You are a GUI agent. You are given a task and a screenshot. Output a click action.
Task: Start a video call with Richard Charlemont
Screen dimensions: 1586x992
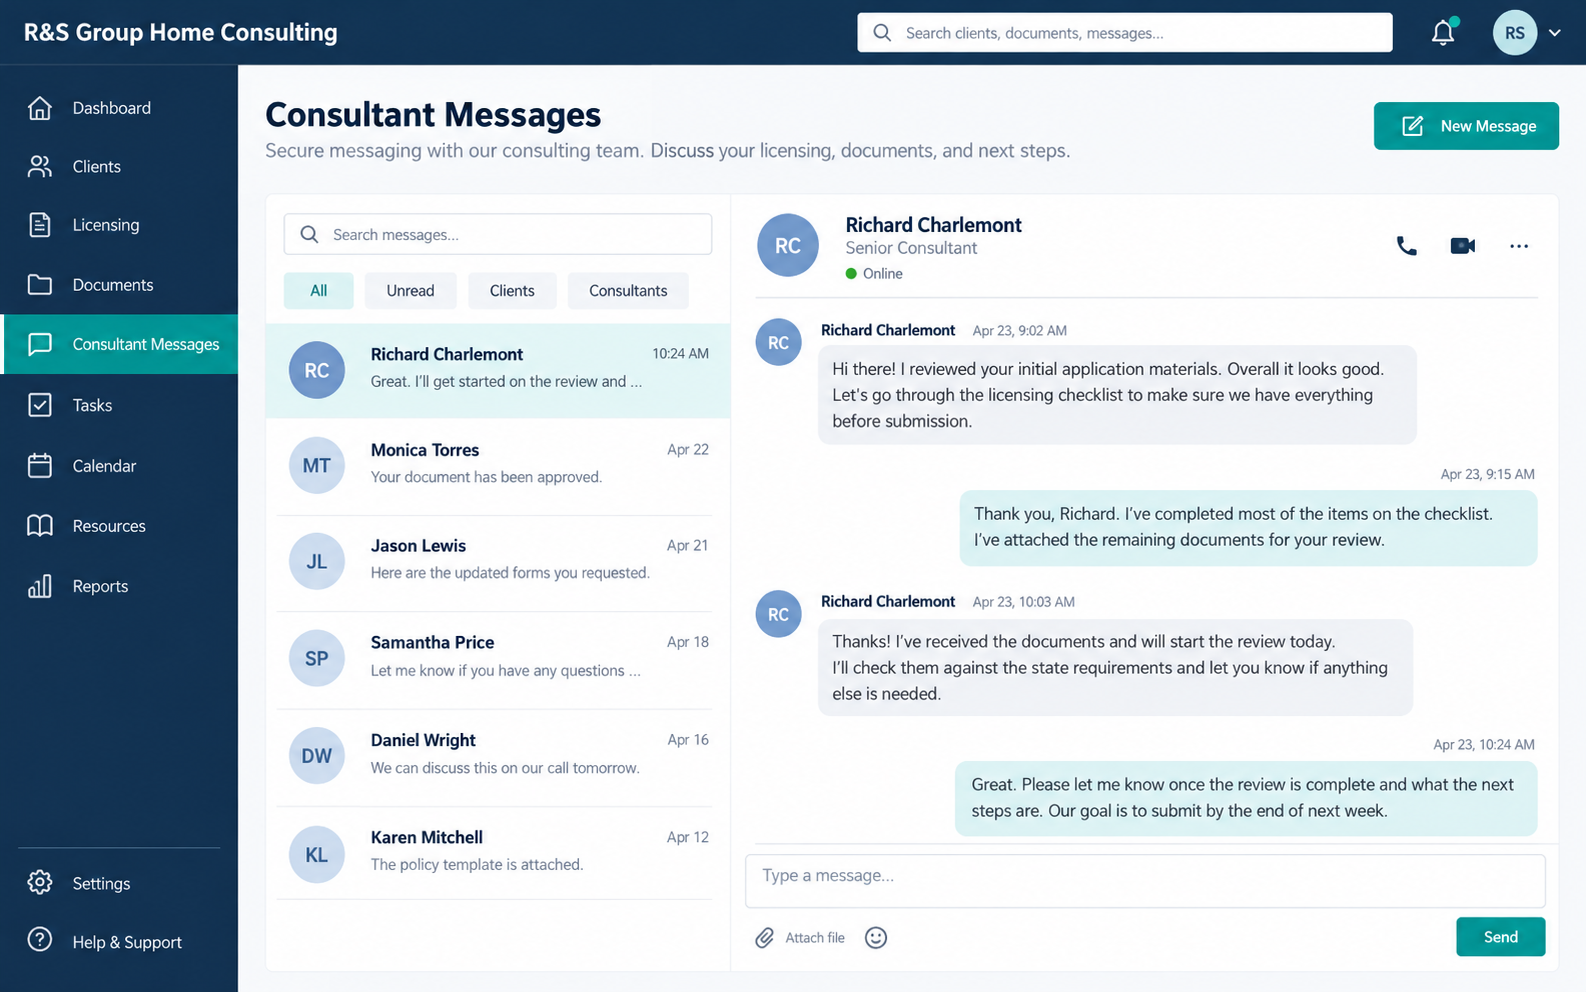(x=1463, y=246)
